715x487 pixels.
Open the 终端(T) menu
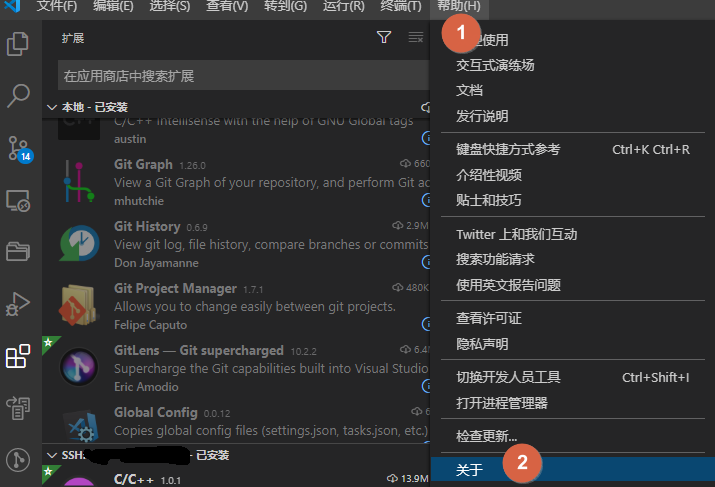click(x=401, y=7)
